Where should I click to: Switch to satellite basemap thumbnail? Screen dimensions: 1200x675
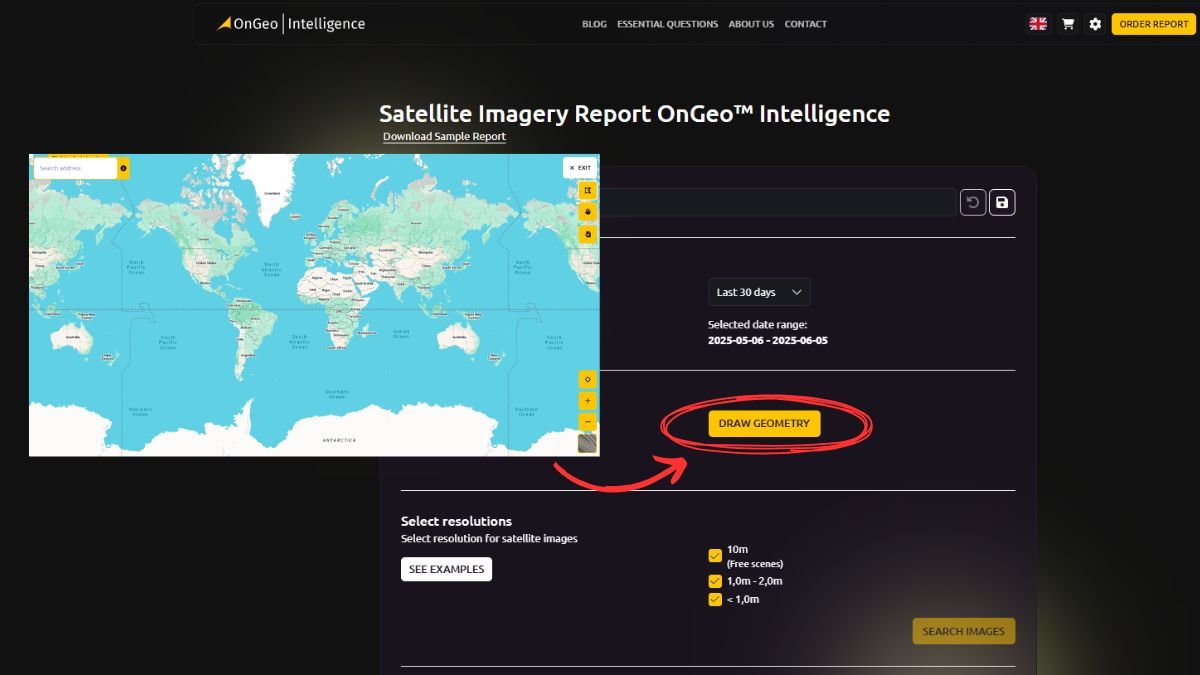[x=587, y=444]
